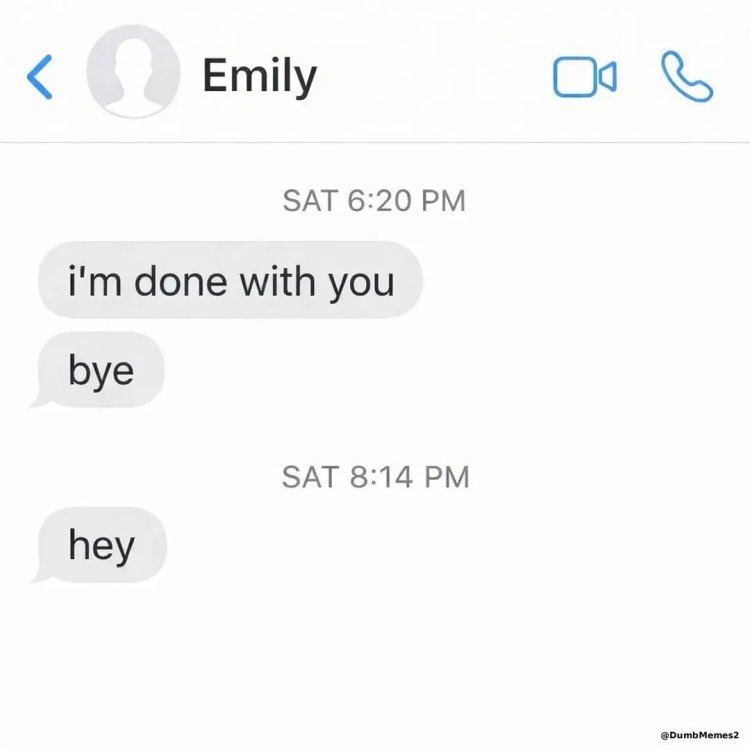The height and width of the screenshot is (750, 750).
Task: Tap the contact name Emily
Action: point(260,76)
